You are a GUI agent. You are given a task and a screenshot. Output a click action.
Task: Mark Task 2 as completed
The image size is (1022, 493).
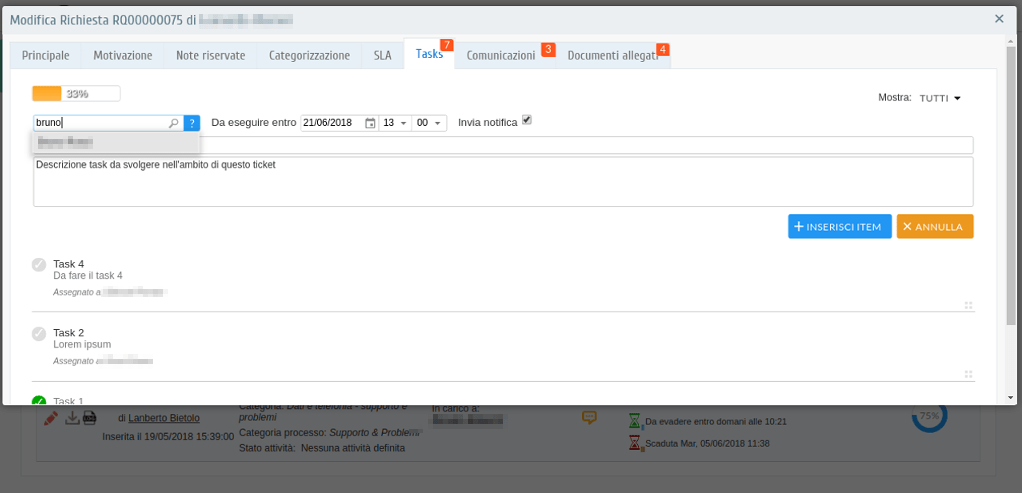[39, 333]
